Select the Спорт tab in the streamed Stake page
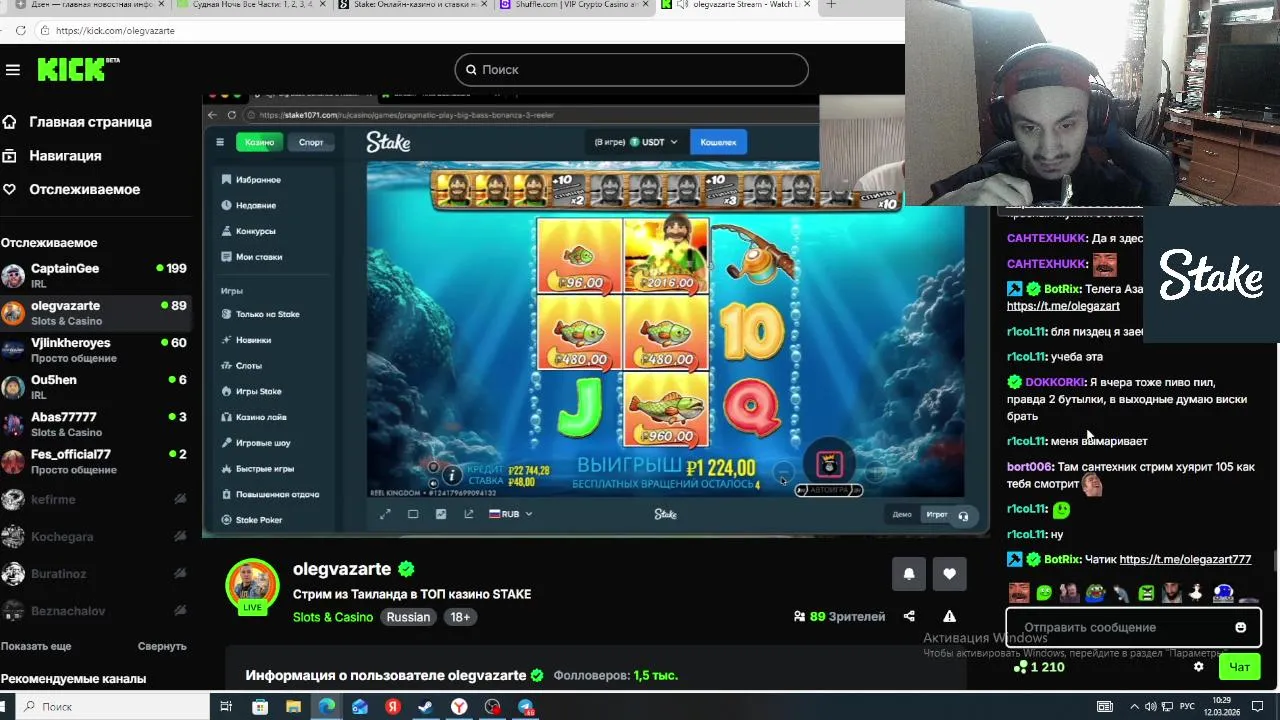1280x720 pixels. [311, 142]
